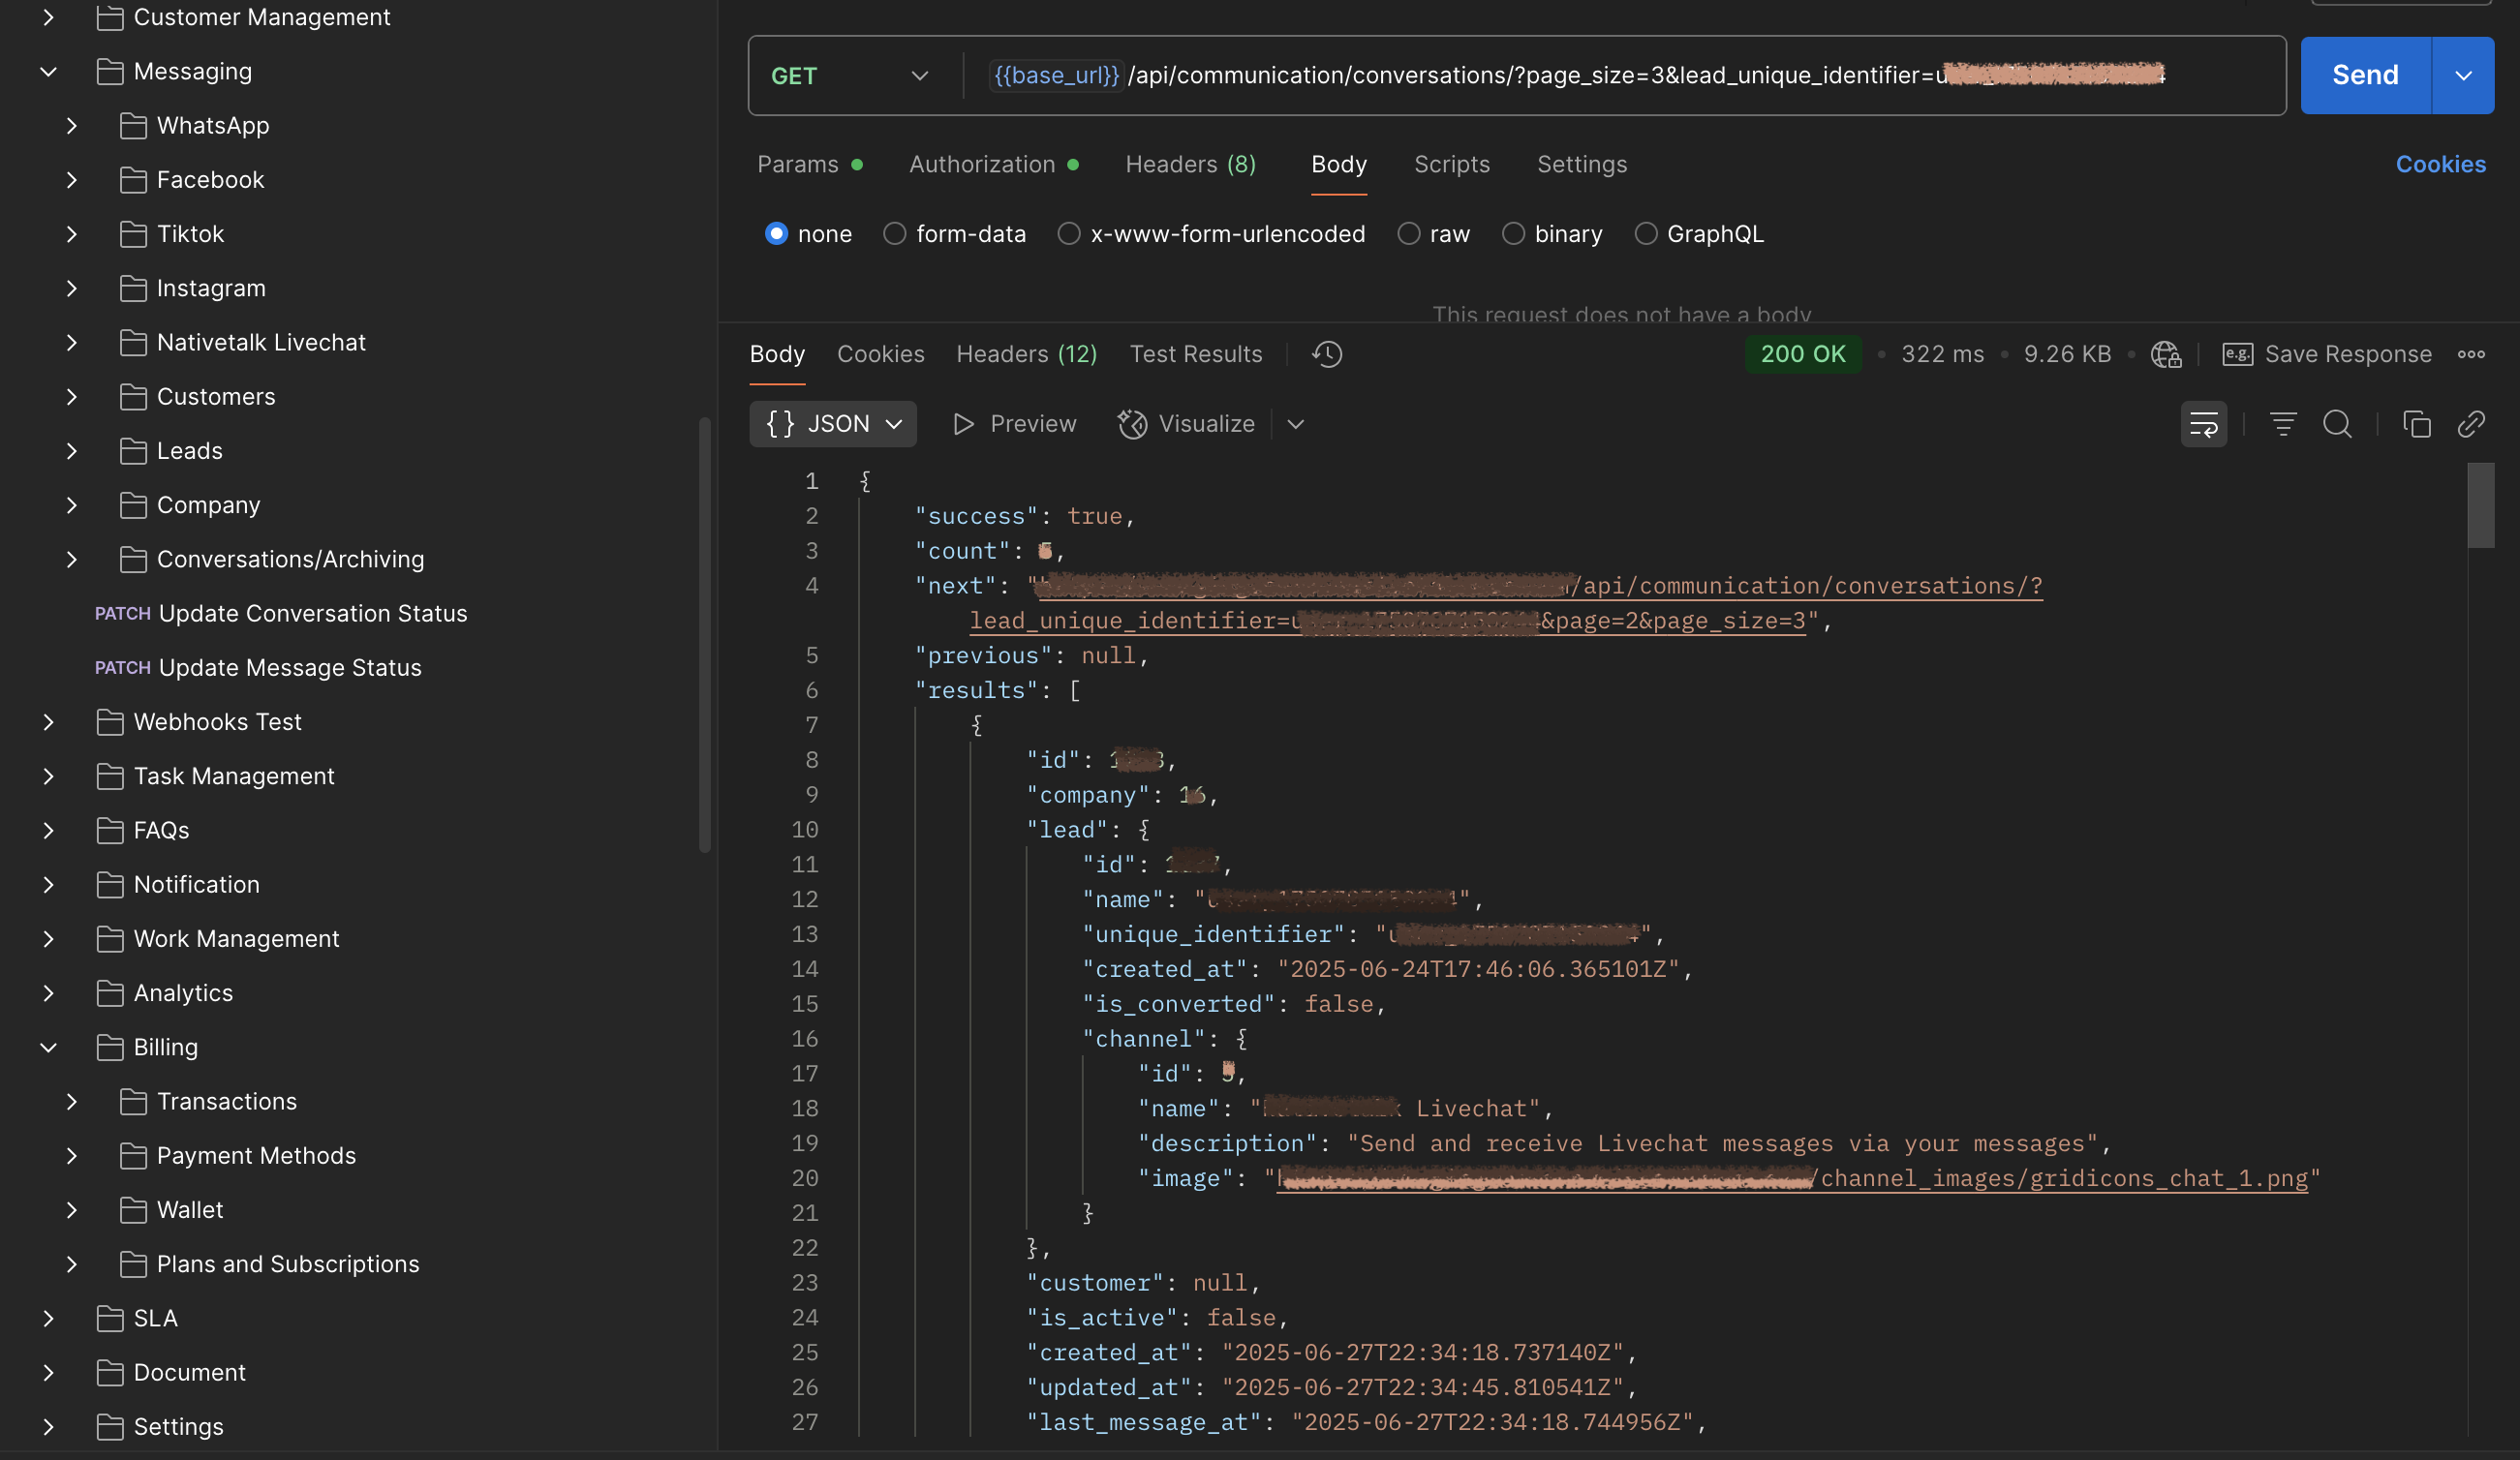The height and width of the screenshot is (1460, 2520).
Task: Toggle word wrap icon in response viewer
Action: point(2204,424)
